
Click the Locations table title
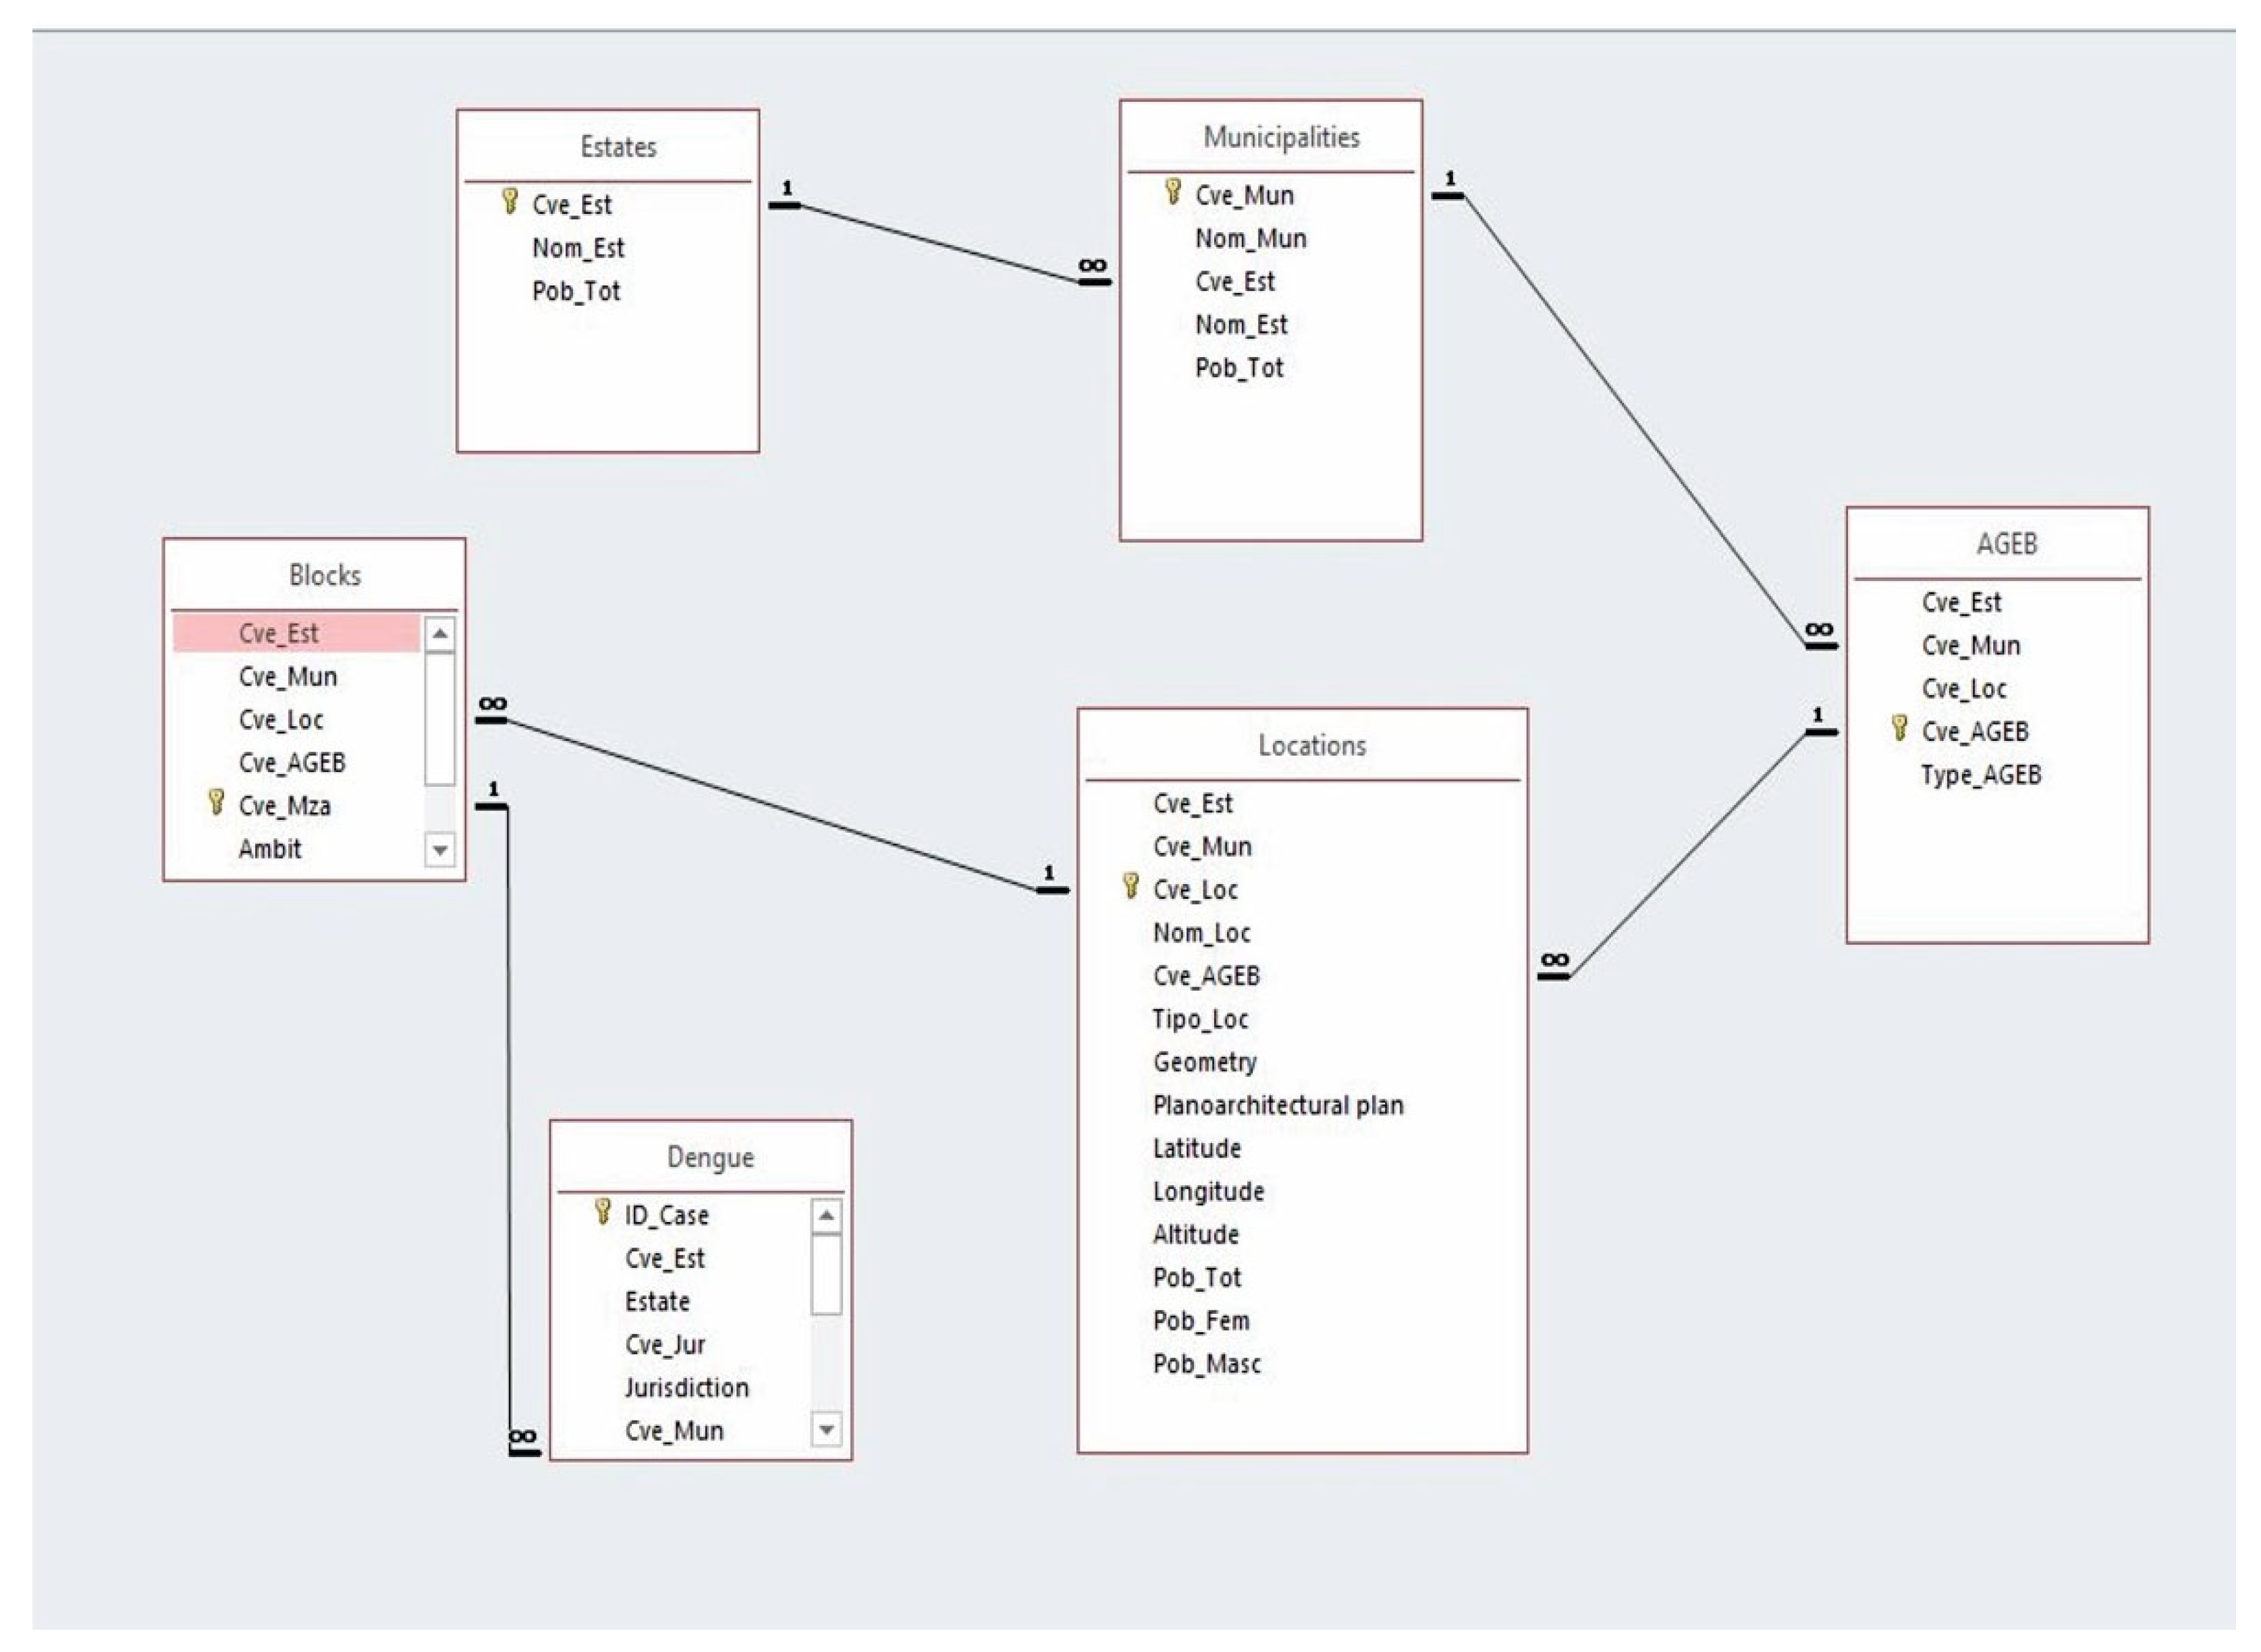[x=1311, y=746]
